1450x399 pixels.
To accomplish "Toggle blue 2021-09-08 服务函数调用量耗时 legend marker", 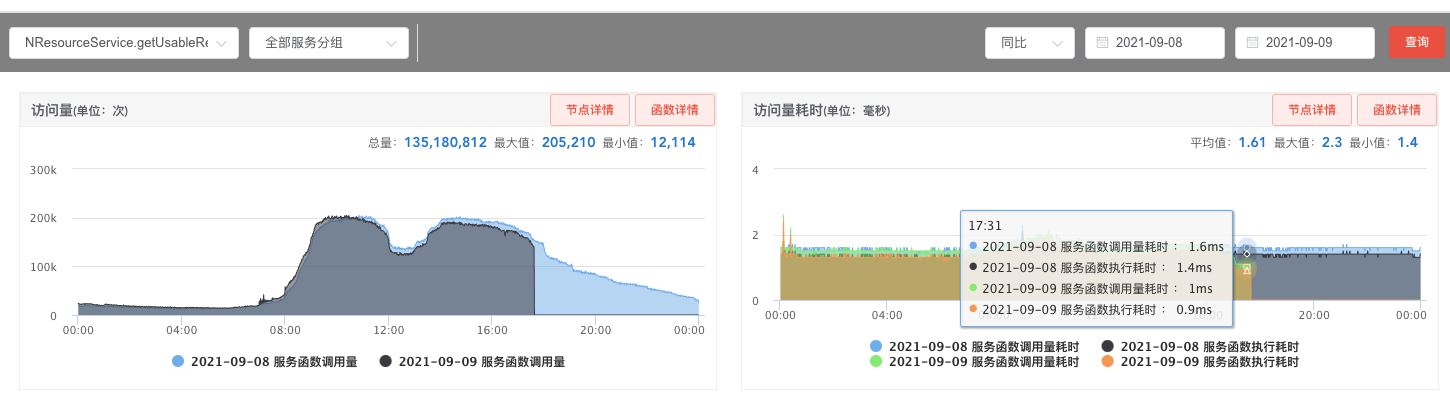I will point(877,346).
